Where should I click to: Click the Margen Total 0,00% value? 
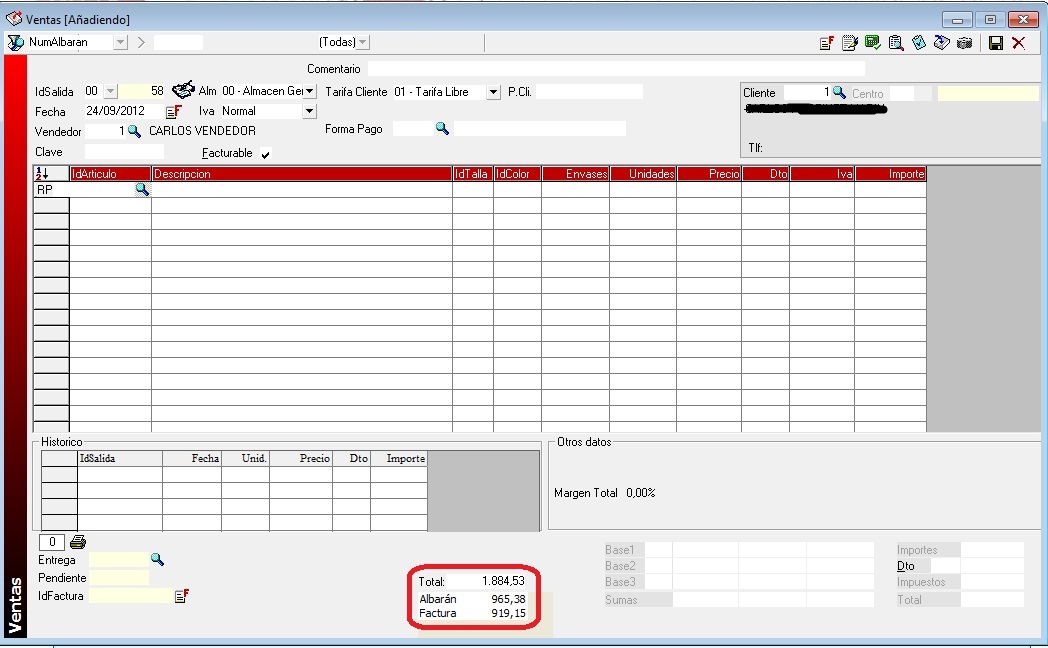[x=641, y=493]
